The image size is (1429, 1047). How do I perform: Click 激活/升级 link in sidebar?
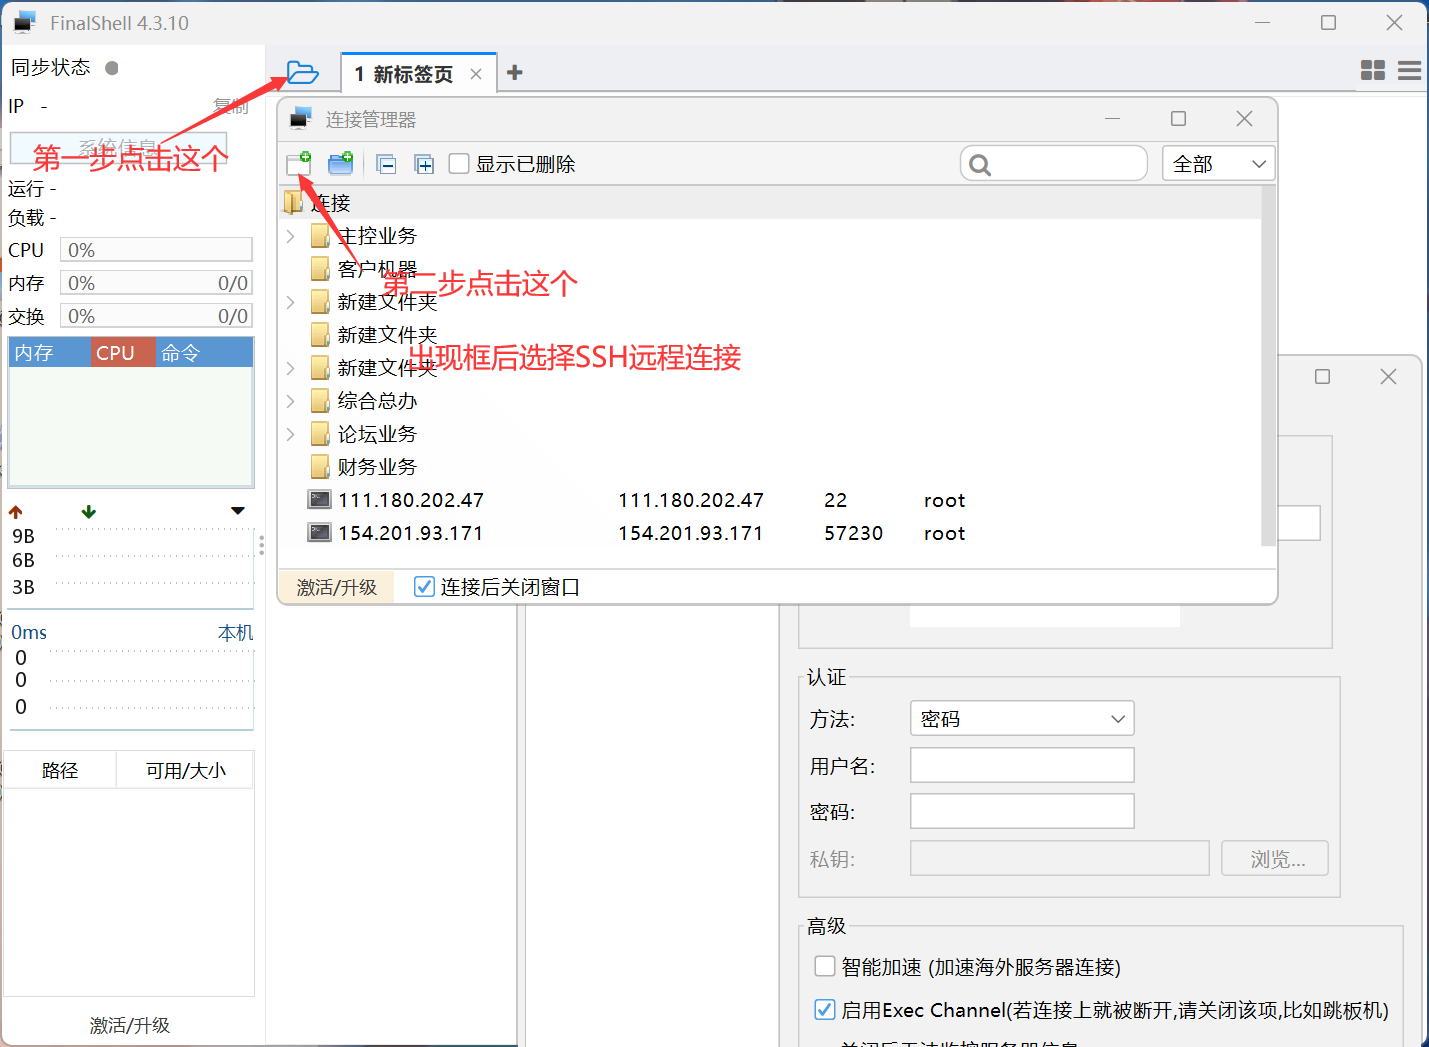click(x=130, y=1025)
